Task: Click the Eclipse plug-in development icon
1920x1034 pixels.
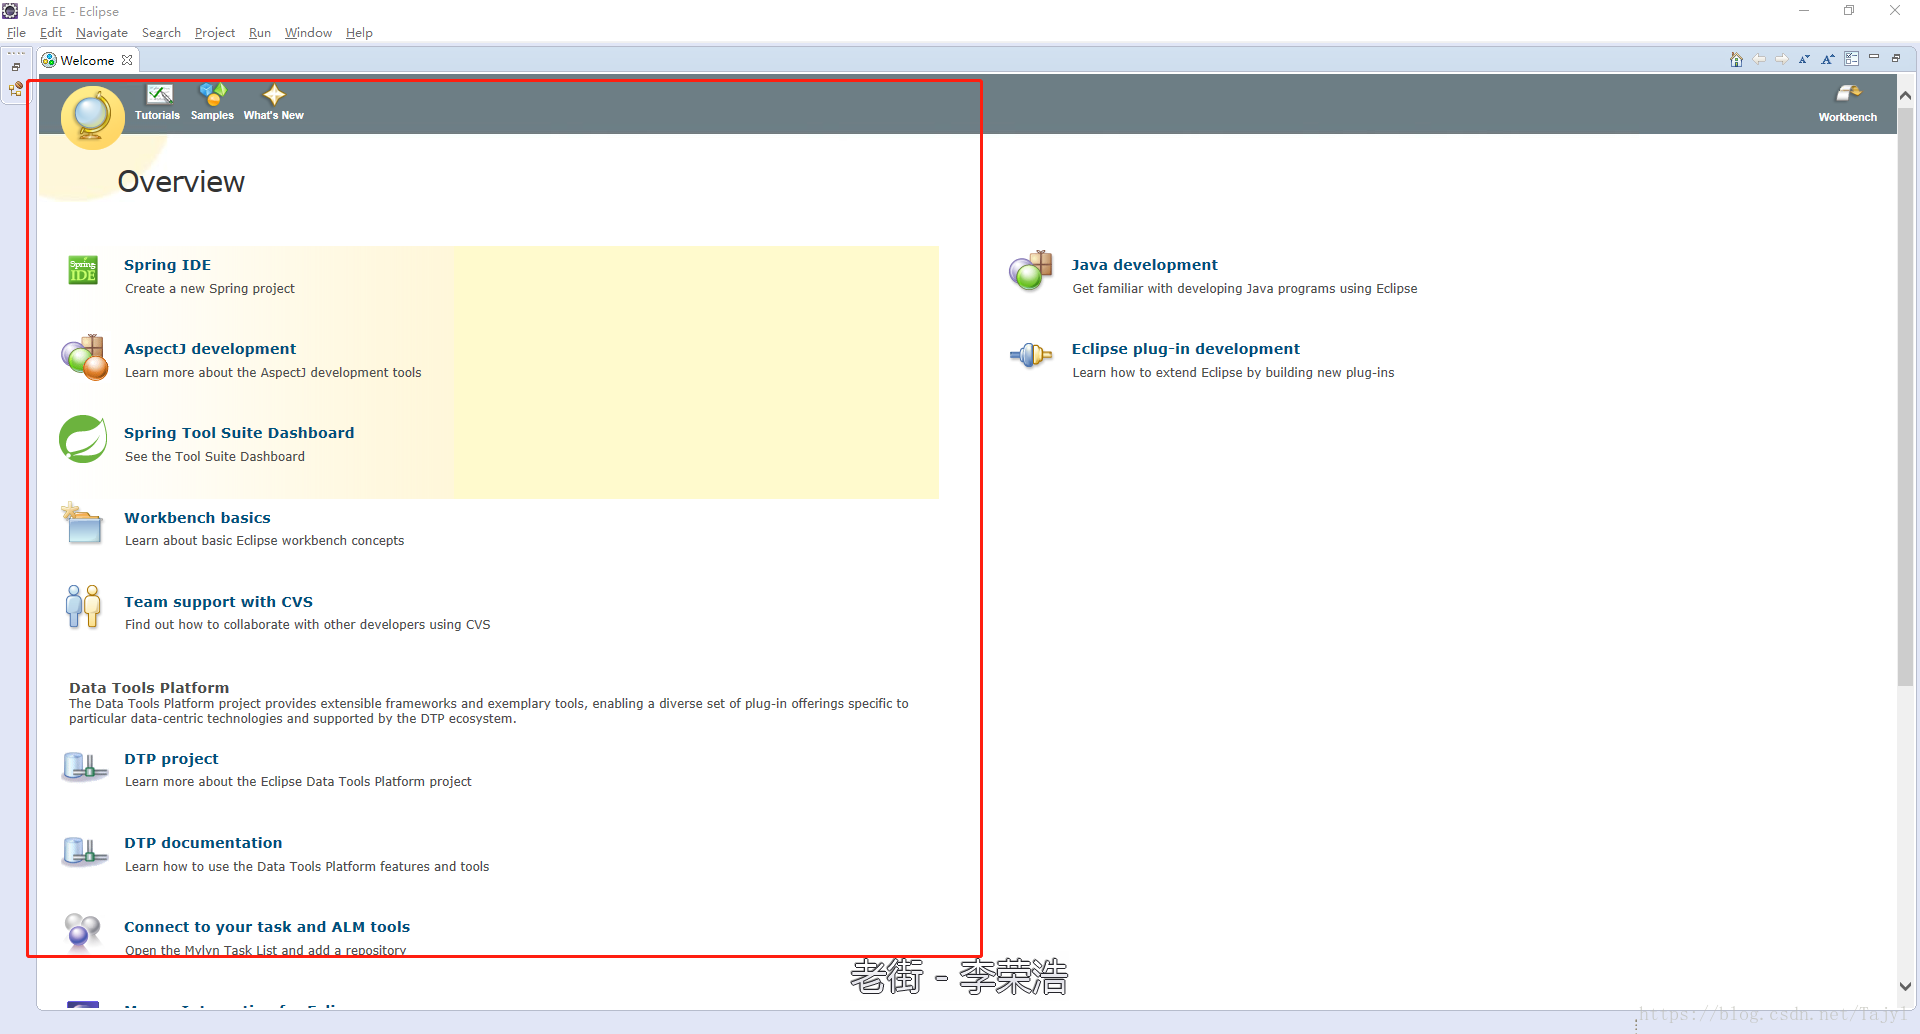Action: 1031,355
